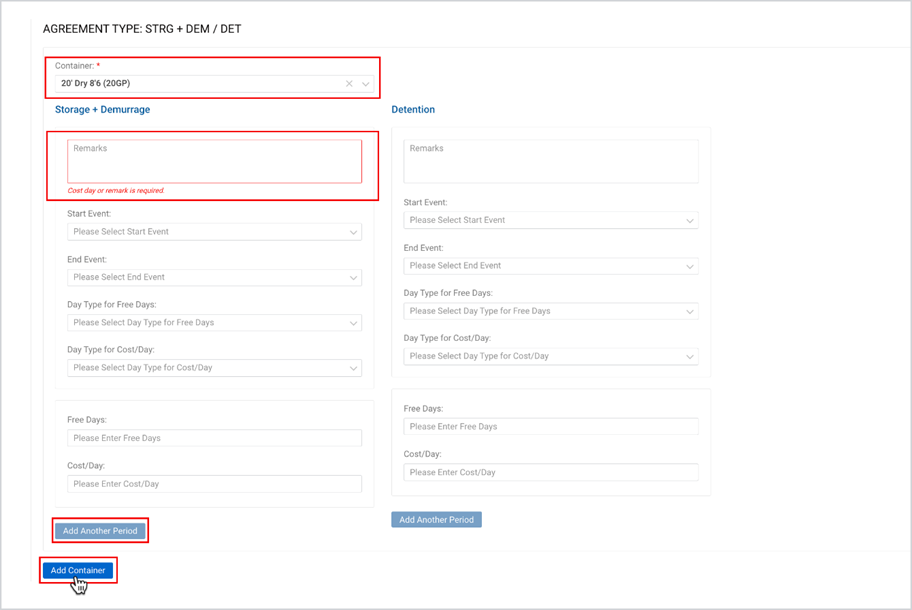Click into the Storage + Demurrage Remarks box
912x610 pixels.
(x=214, y=161)
